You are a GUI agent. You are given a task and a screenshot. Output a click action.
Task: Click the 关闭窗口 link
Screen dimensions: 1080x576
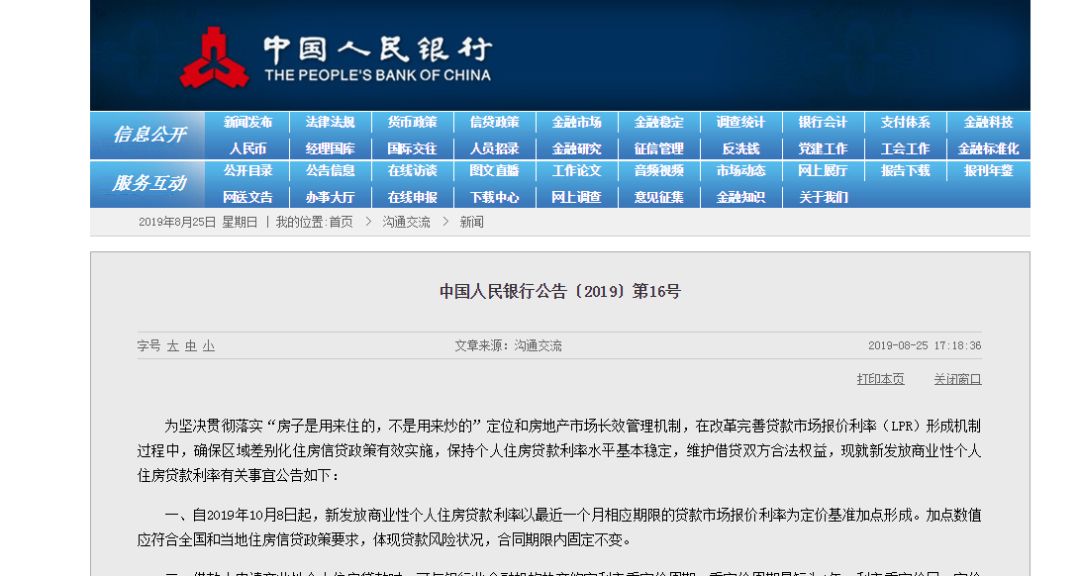point(957,379)
